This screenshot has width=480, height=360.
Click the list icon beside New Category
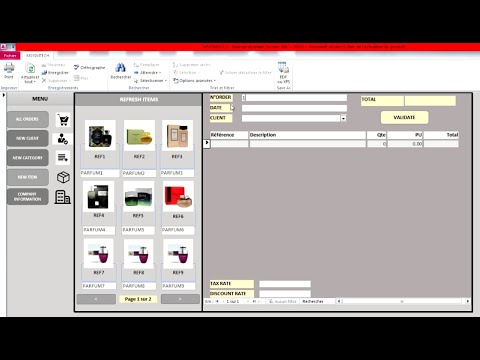(x=63, y=157)
